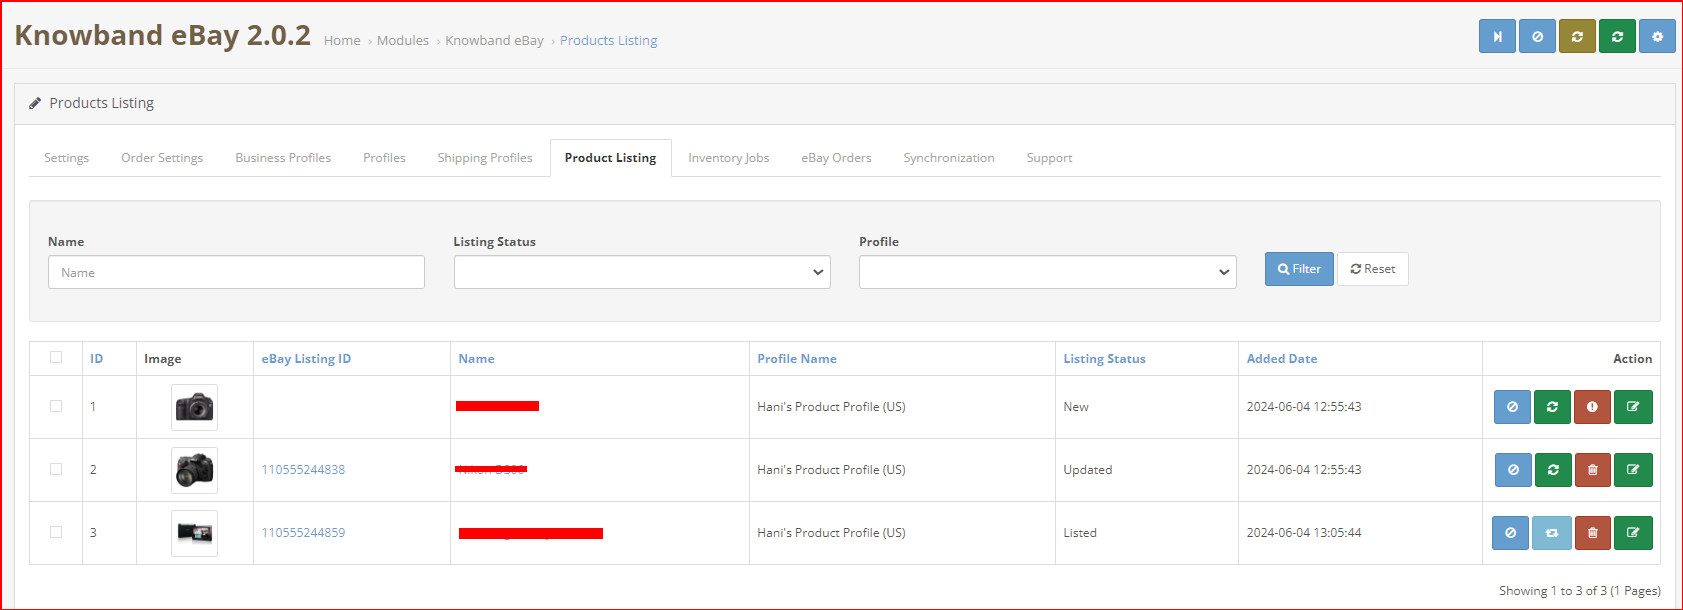Viewport: 1683px width, 610px height.
Task: Open the Profile dropdown filter
Action: 1048,272
